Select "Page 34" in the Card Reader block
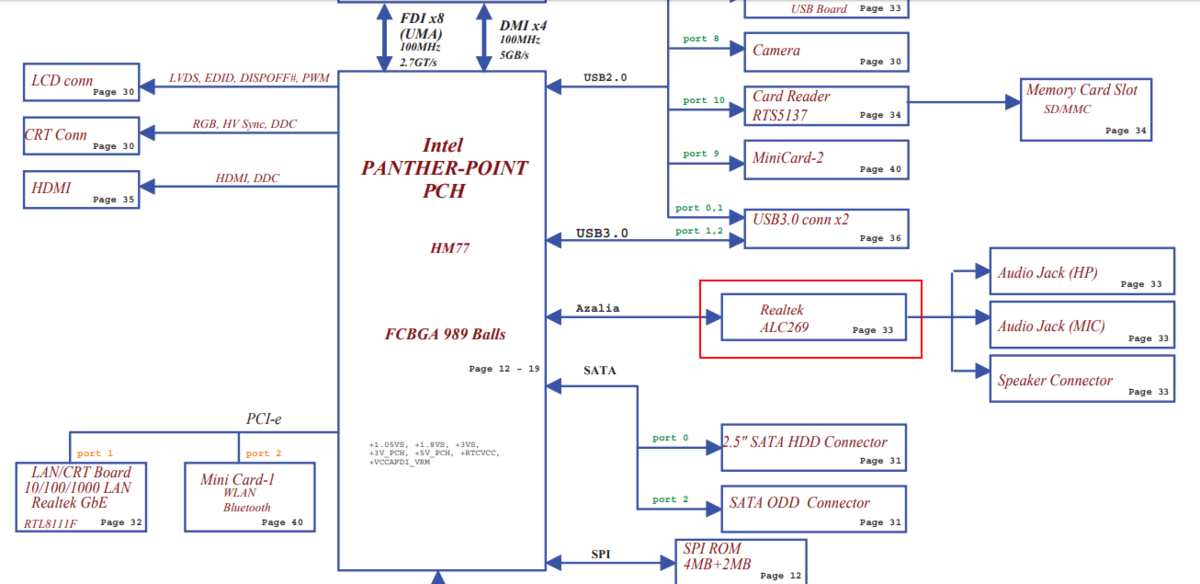The height and width of the screenshot is (584, 1200). coord(880,116)
